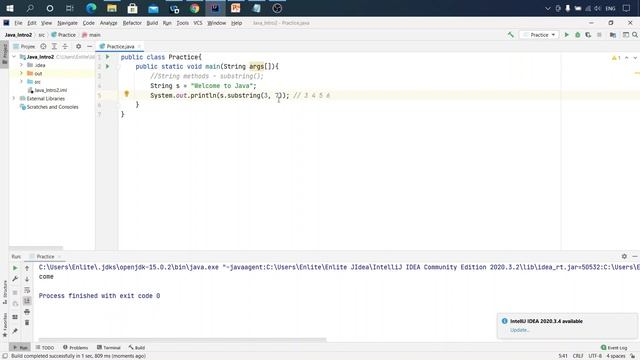Expand the out folder
640x360 pixels.
21,73
